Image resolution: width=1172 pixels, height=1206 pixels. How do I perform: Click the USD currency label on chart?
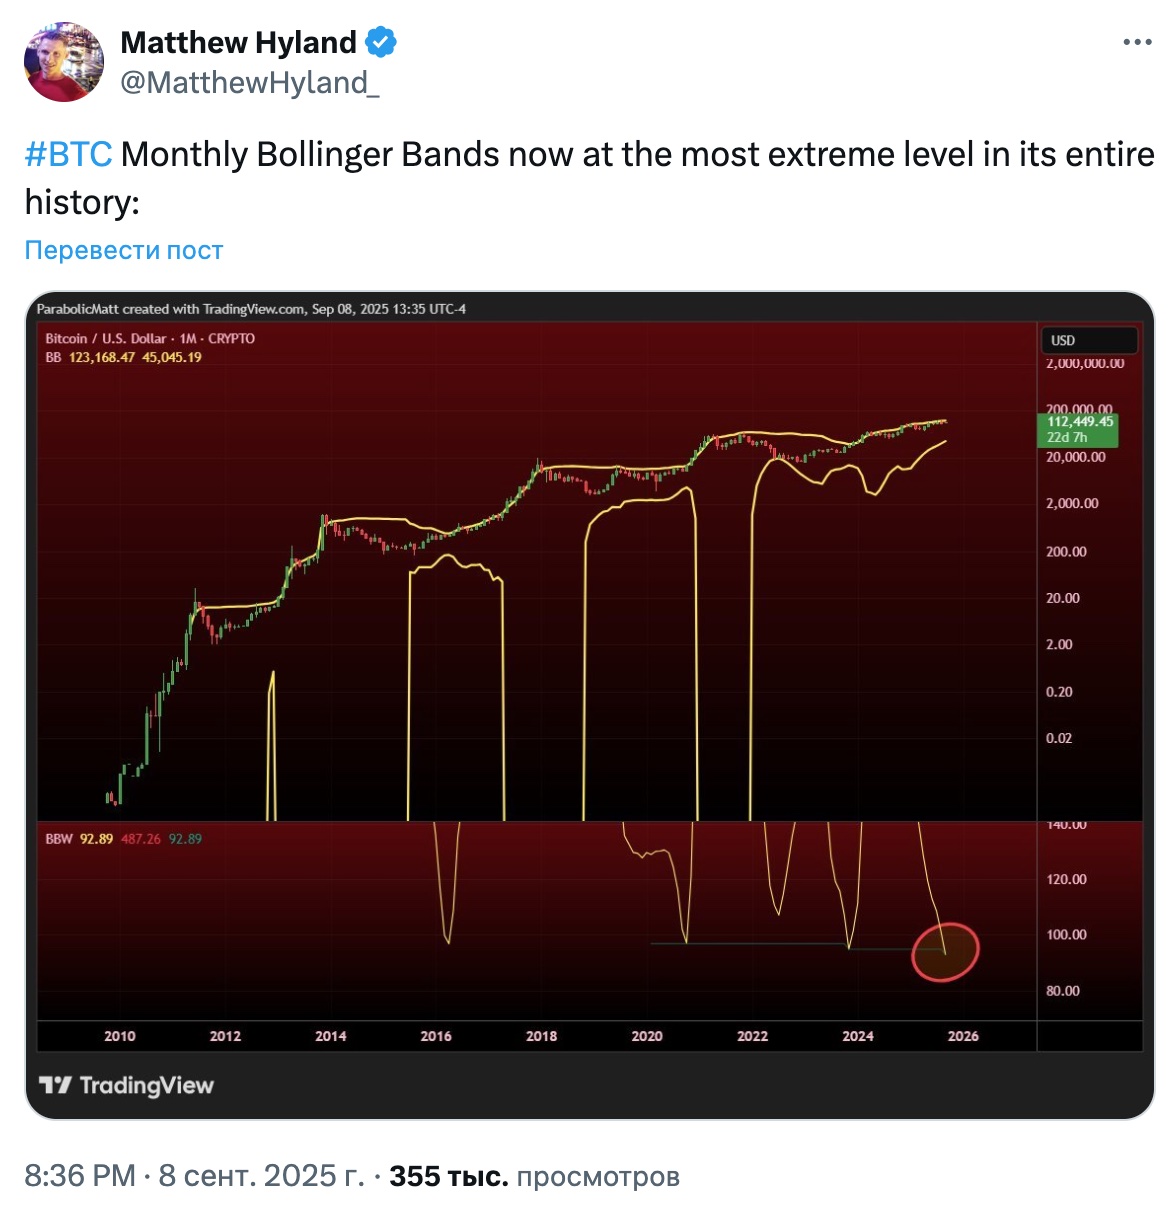click(1063, 341)
